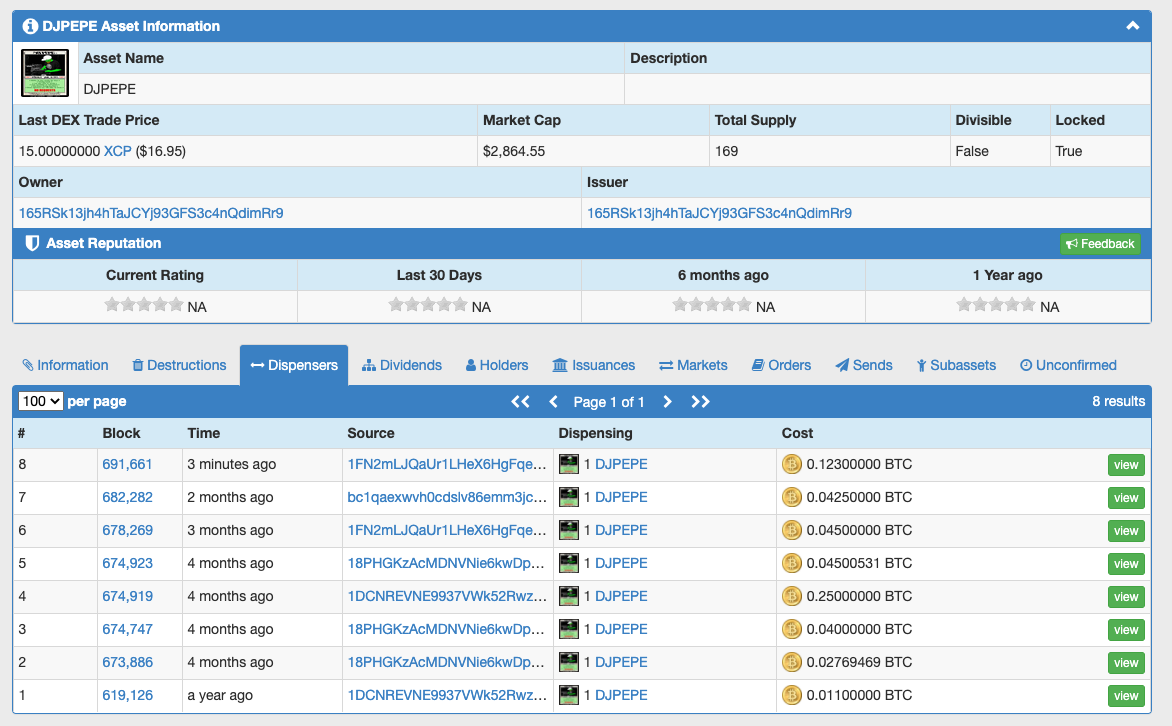View dispenser costing 0.25000000 BTC
The image size is (1172, 726).
click(x=1126, y=597)
